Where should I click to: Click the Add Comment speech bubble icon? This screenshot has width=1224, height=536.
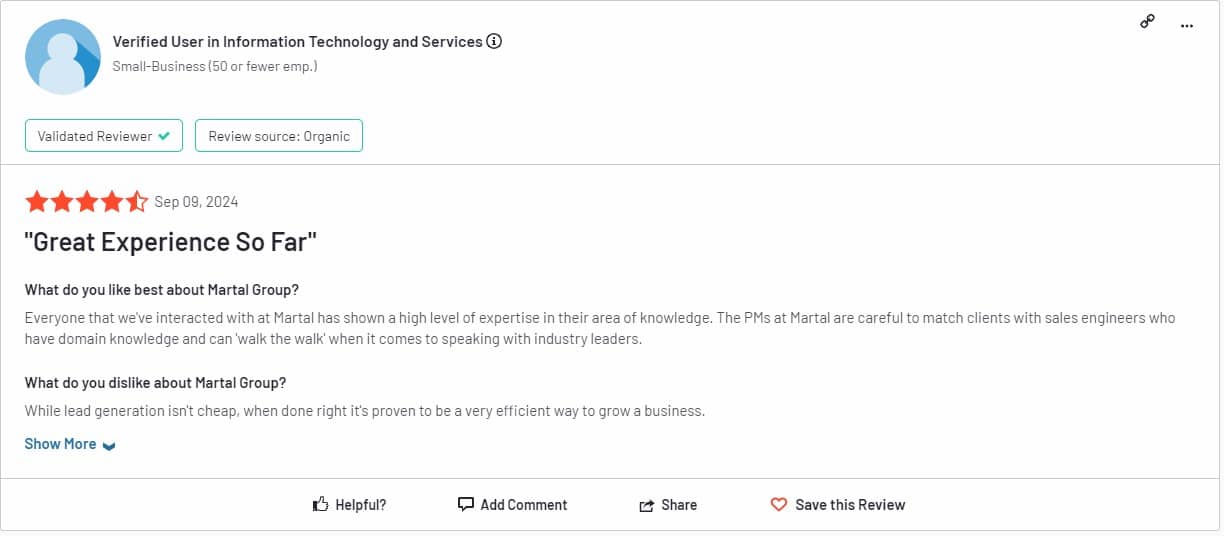(x=466, y=505)
